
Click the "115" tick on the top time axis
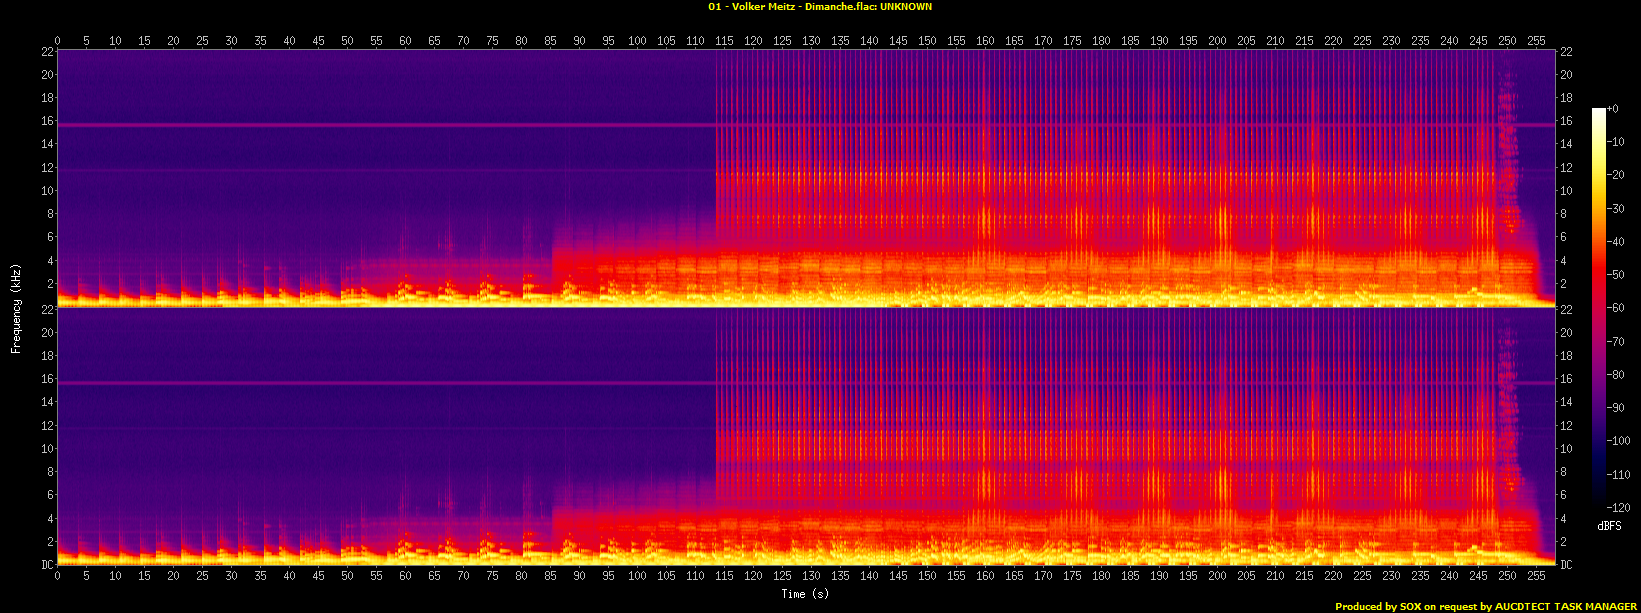(x=724, y=41)
